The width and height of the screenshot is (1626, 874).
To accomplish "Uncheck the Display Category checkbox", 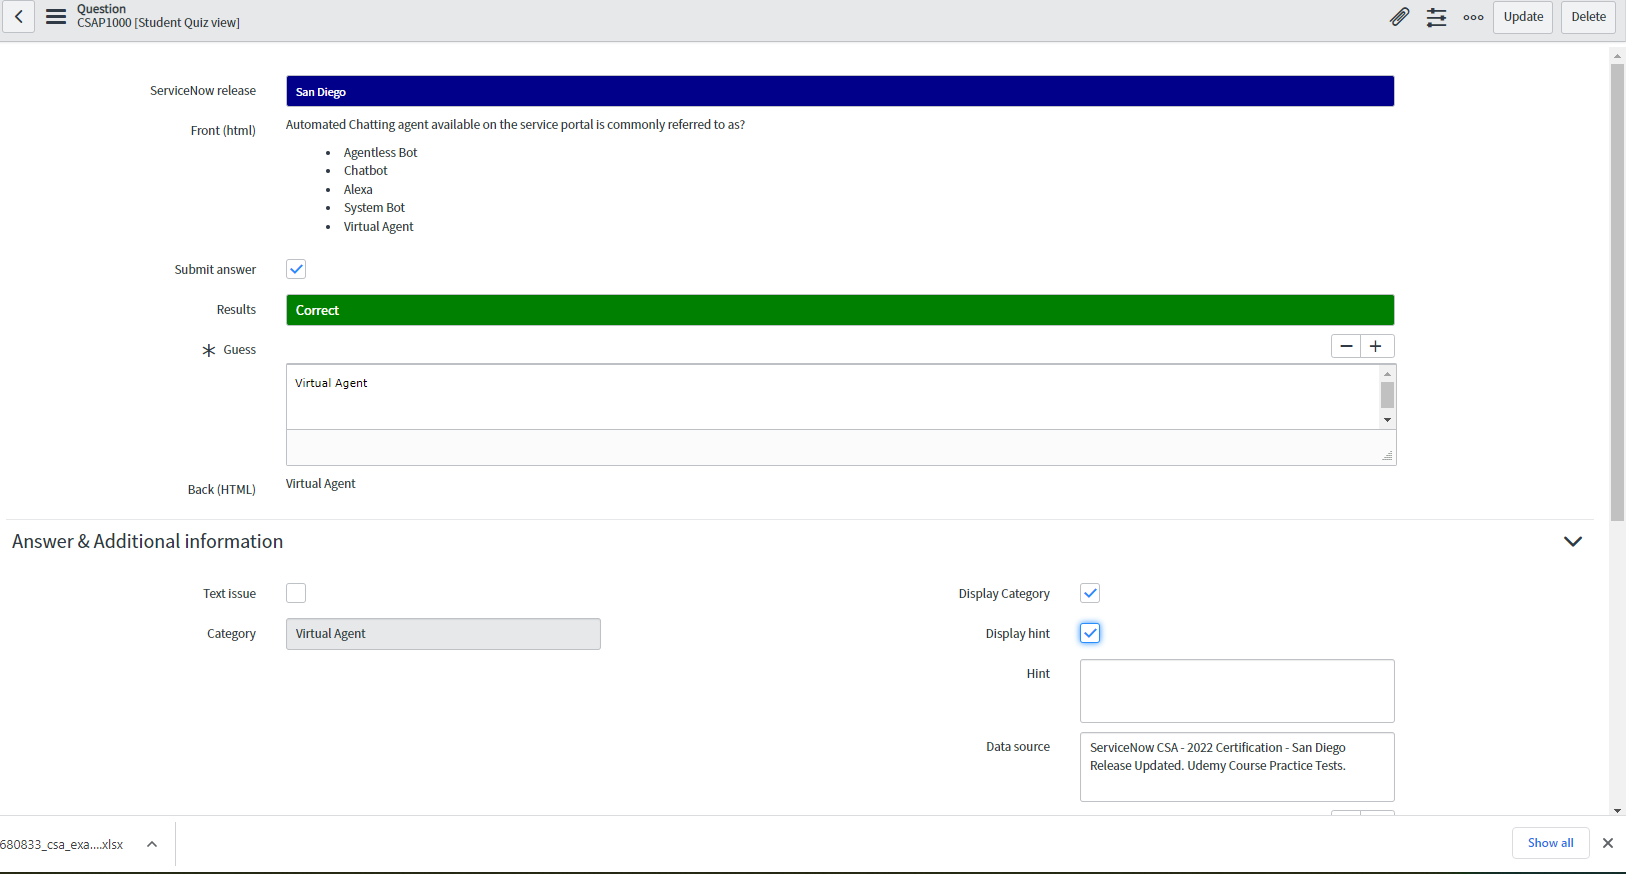I will 1090,593.
